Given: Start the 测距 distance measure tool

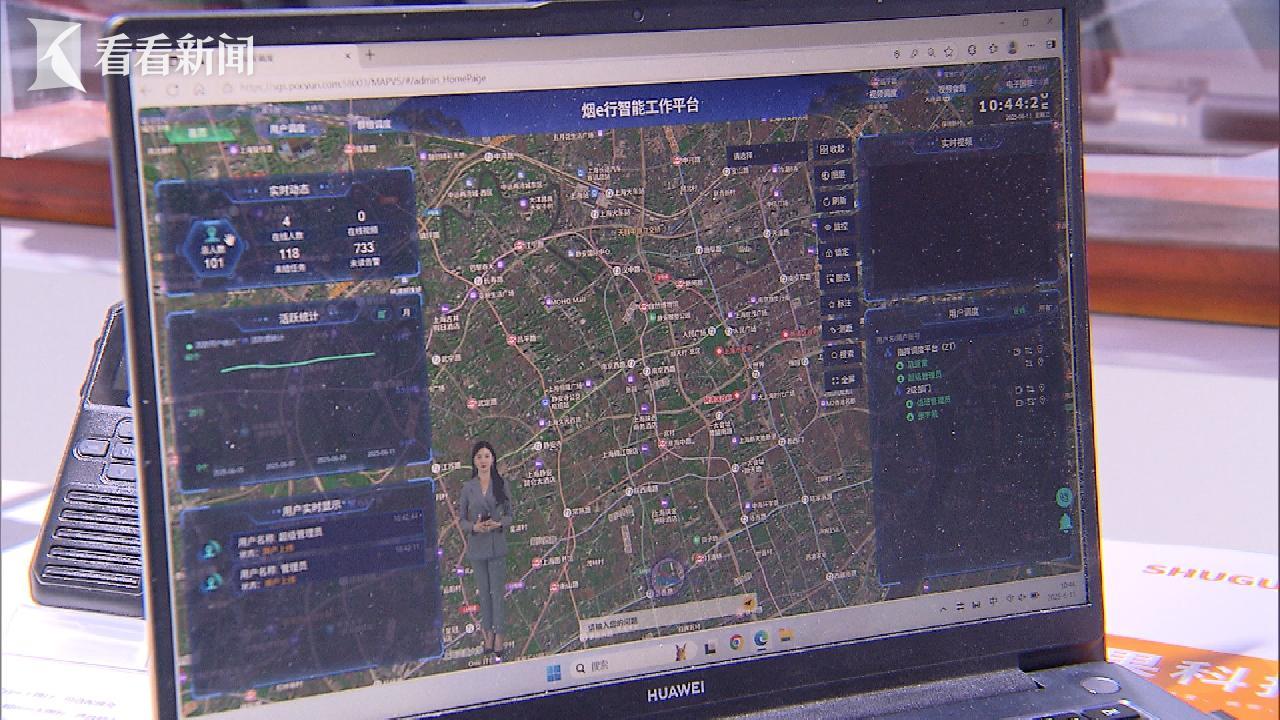Looking at the screenshot, I should pos(841,328).
